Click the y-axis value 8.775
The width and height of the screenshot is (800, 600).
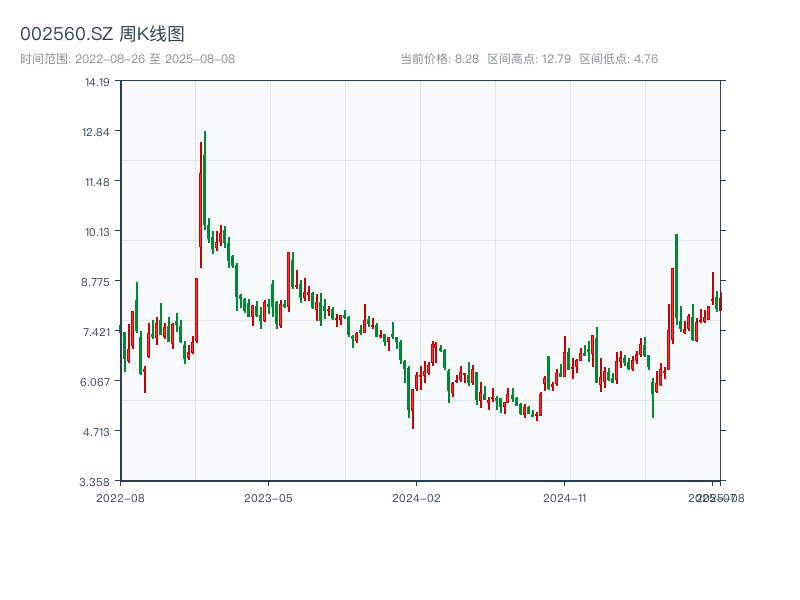point(95,282)
